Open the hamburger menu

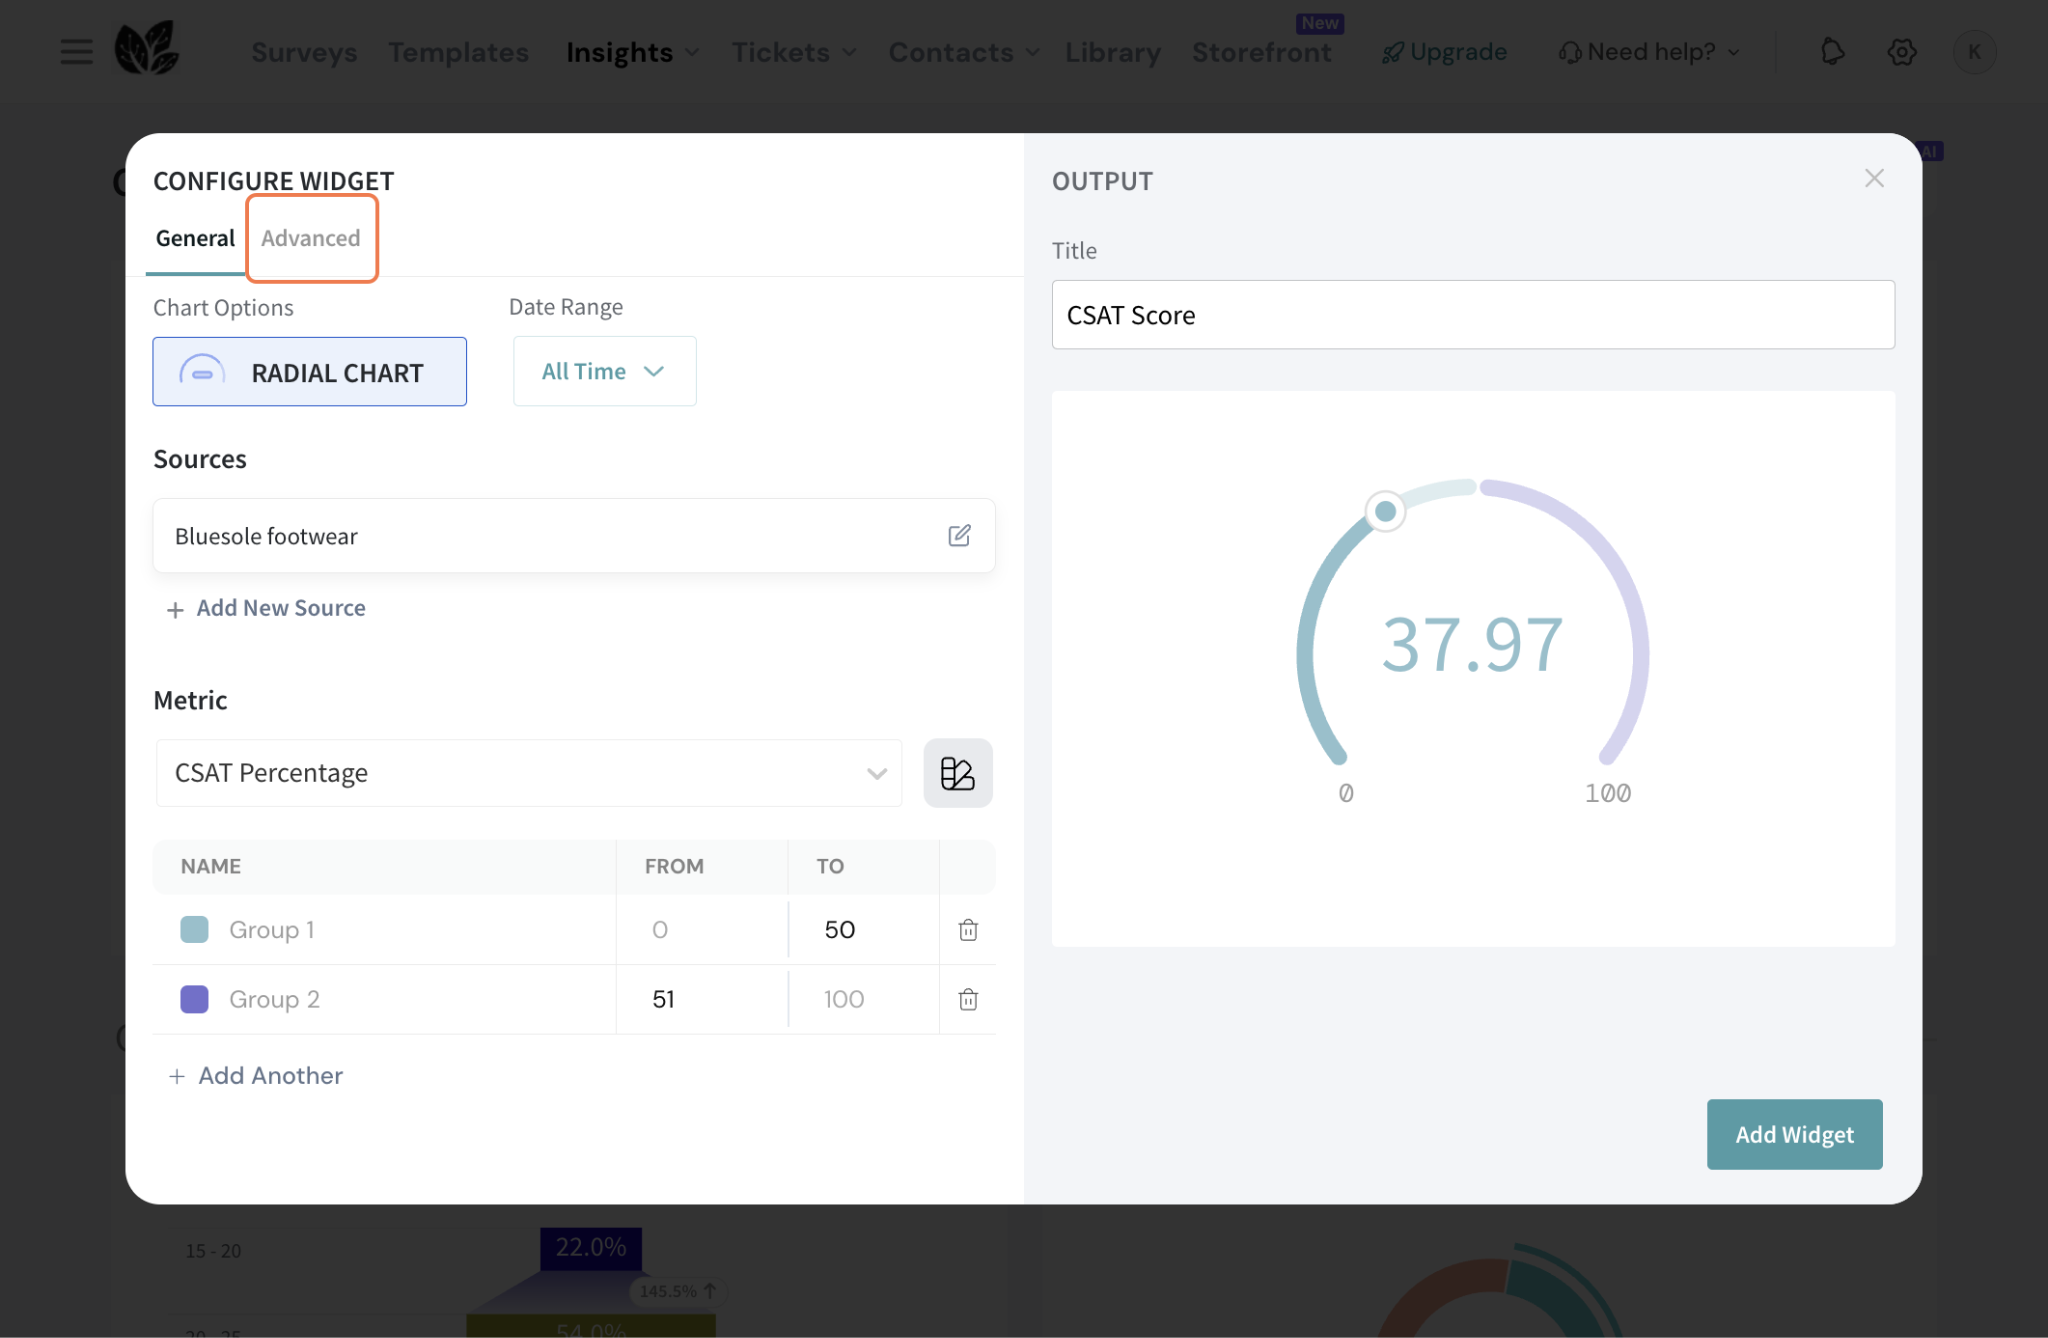[x=76, y=52]
